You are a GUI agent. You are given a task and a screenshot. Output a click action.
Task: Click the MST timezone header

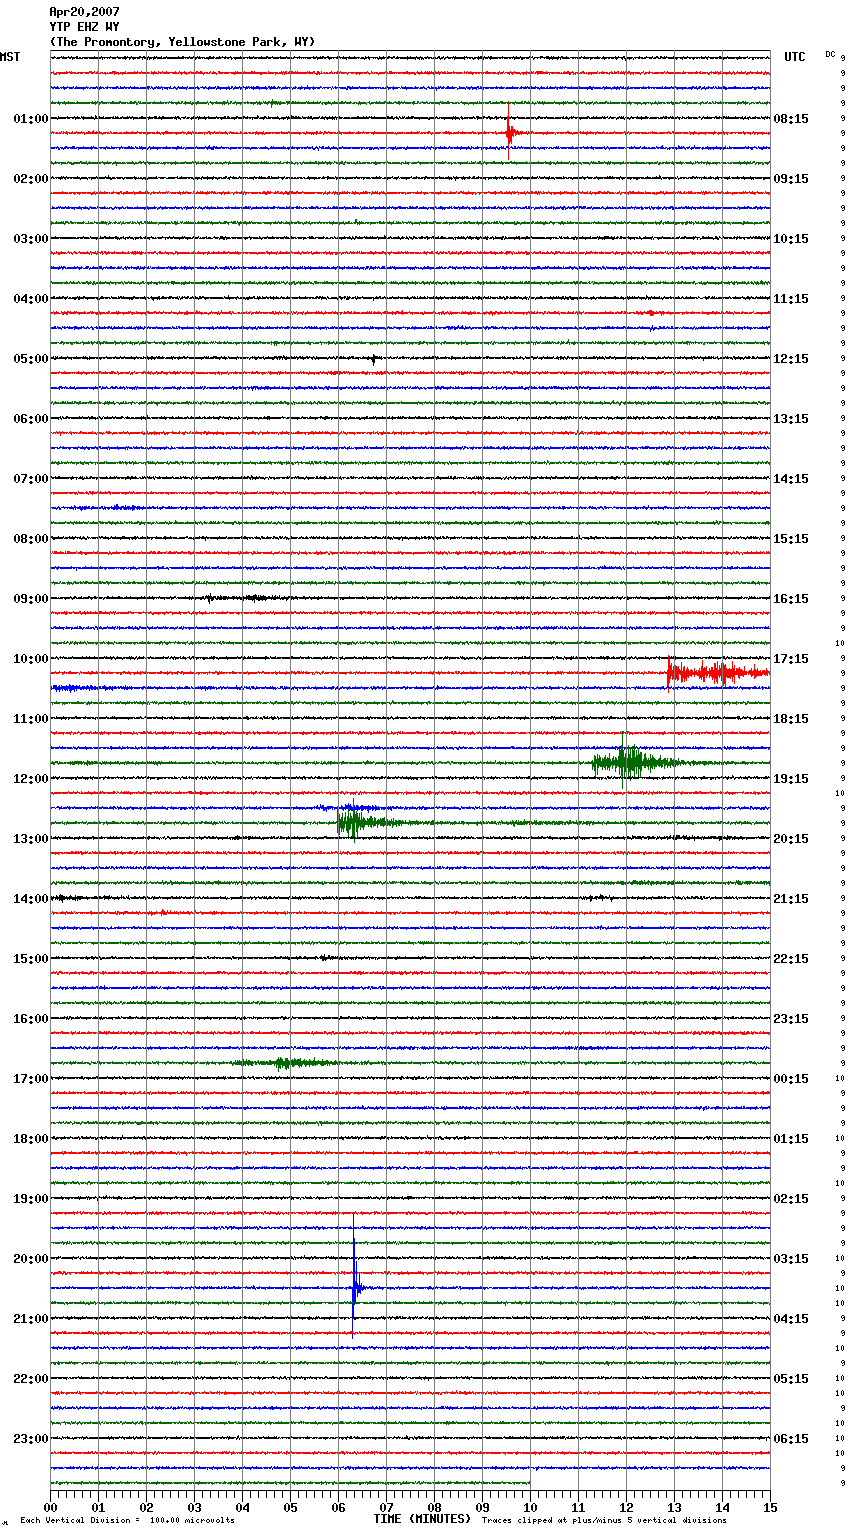point(10,57)
